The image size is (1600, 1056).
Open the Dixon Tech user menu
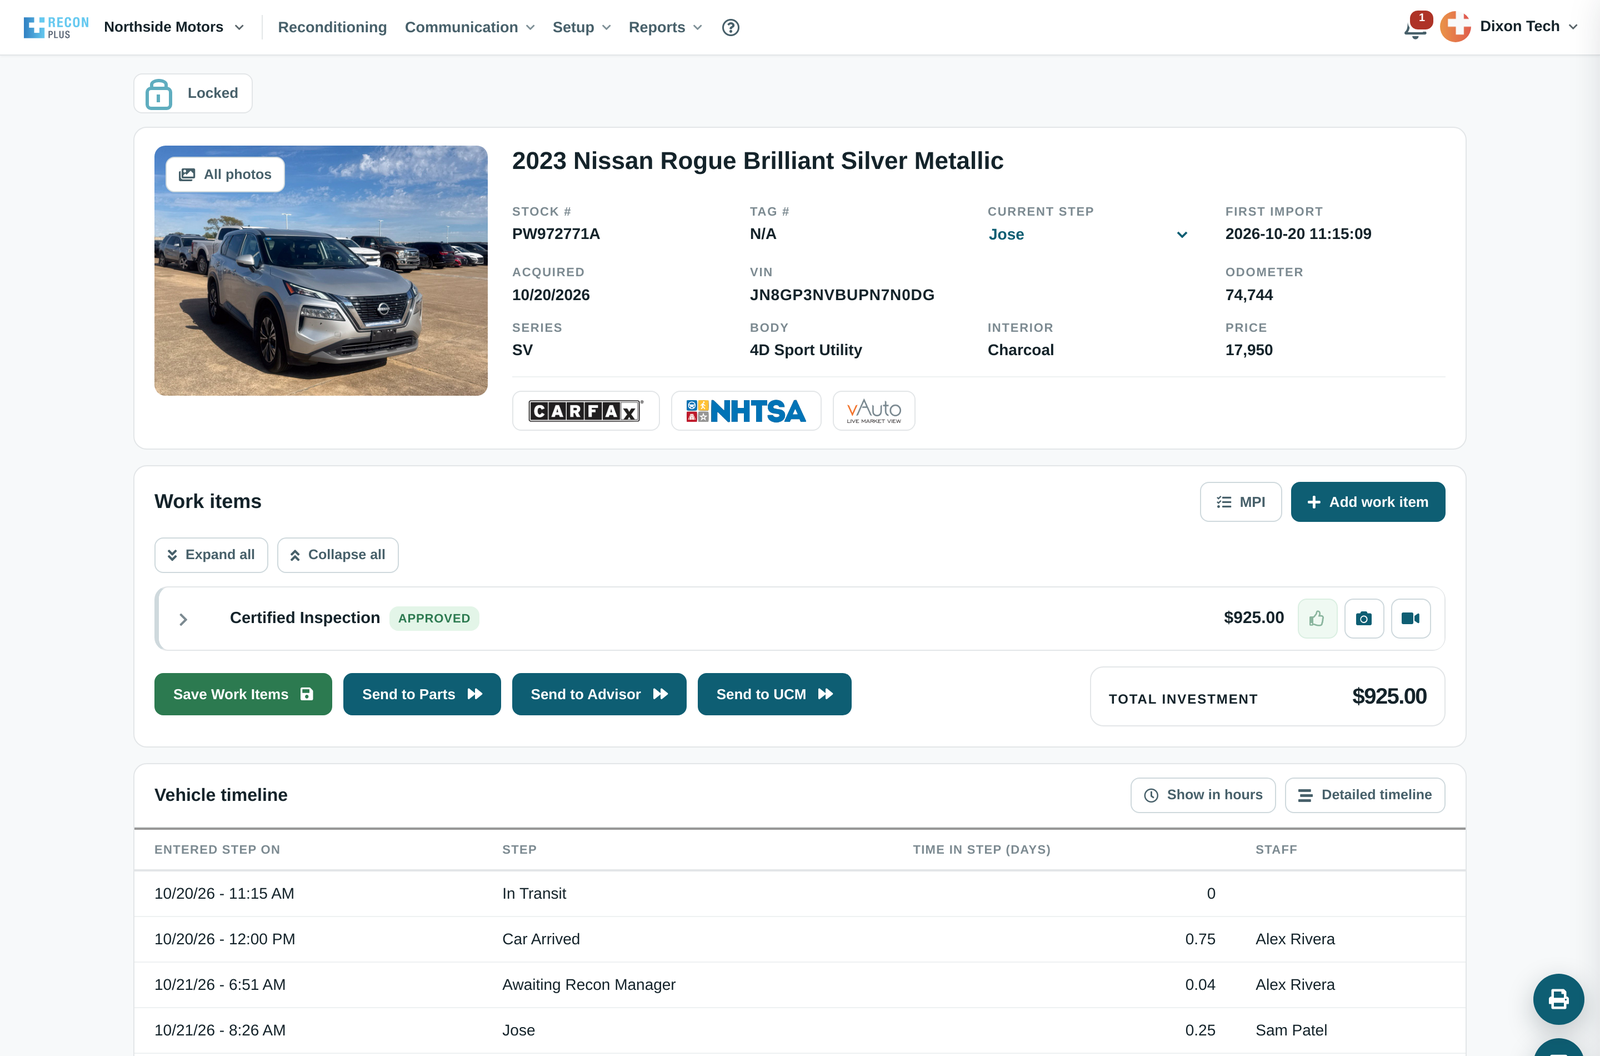[1529, 26]
